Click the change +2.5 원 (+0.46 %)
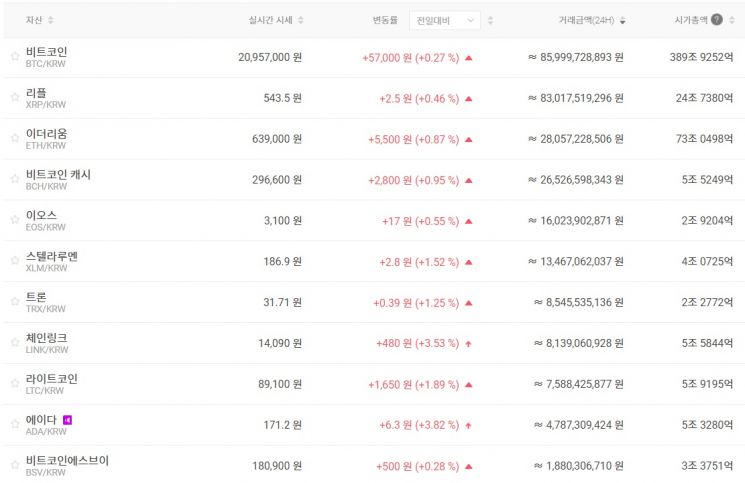 point(419,99)
